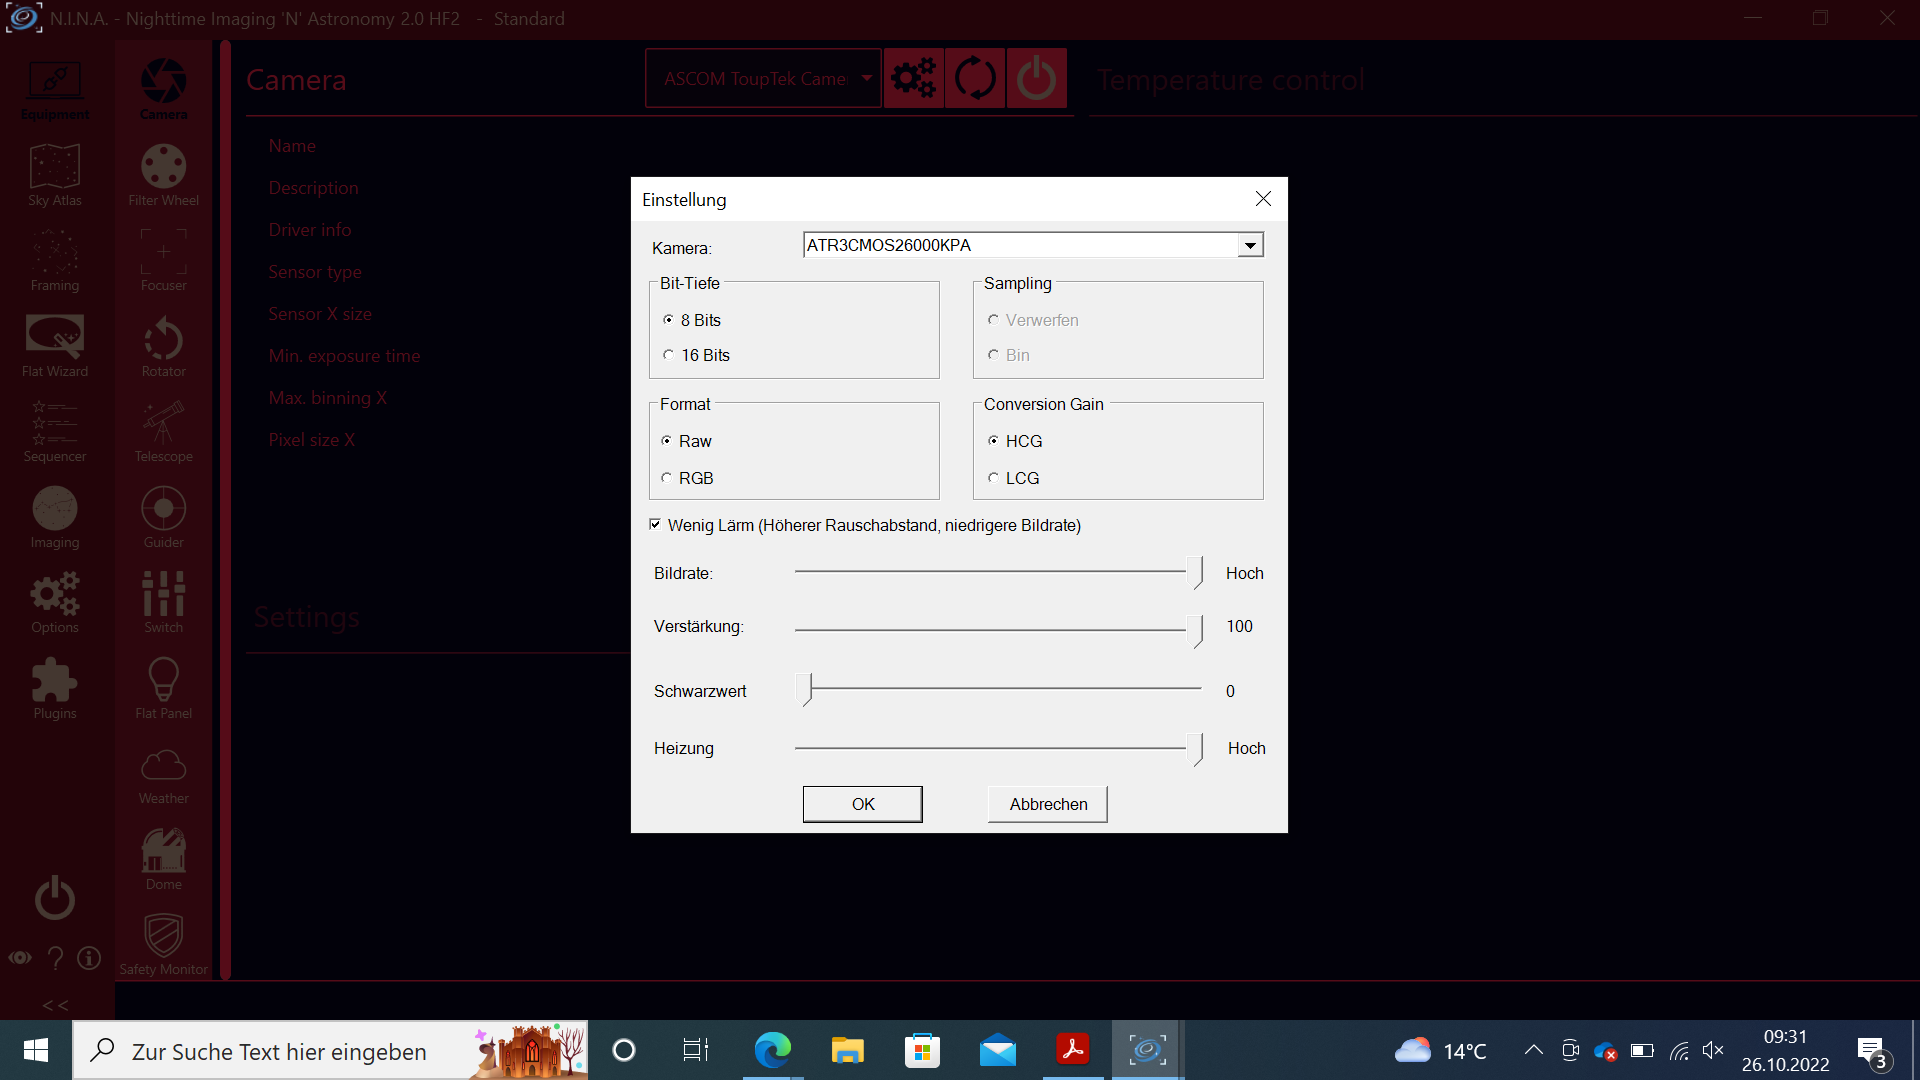The width and height of the screenshot is (1920, 1080).
Task: Collapse the sidebar with double chevron
Action: tap(56, 1005)
